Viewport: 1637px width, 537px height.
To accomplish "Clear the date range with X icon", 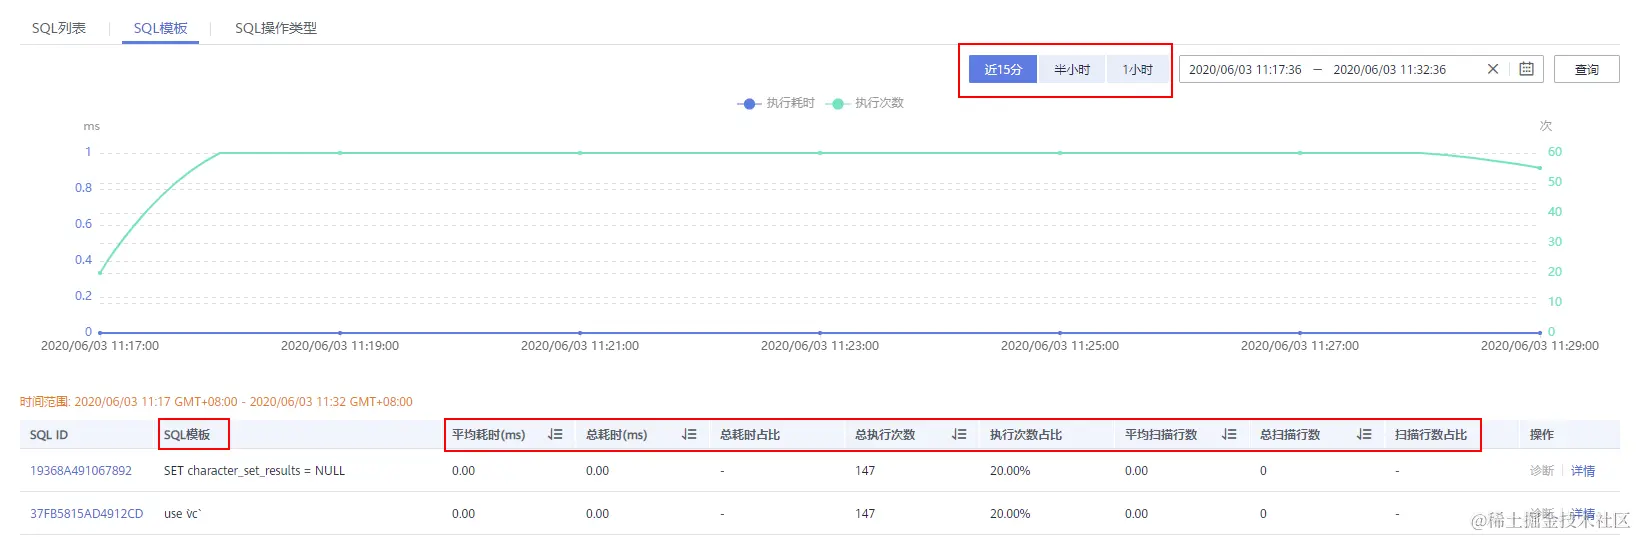I will tap(1493, 69).
